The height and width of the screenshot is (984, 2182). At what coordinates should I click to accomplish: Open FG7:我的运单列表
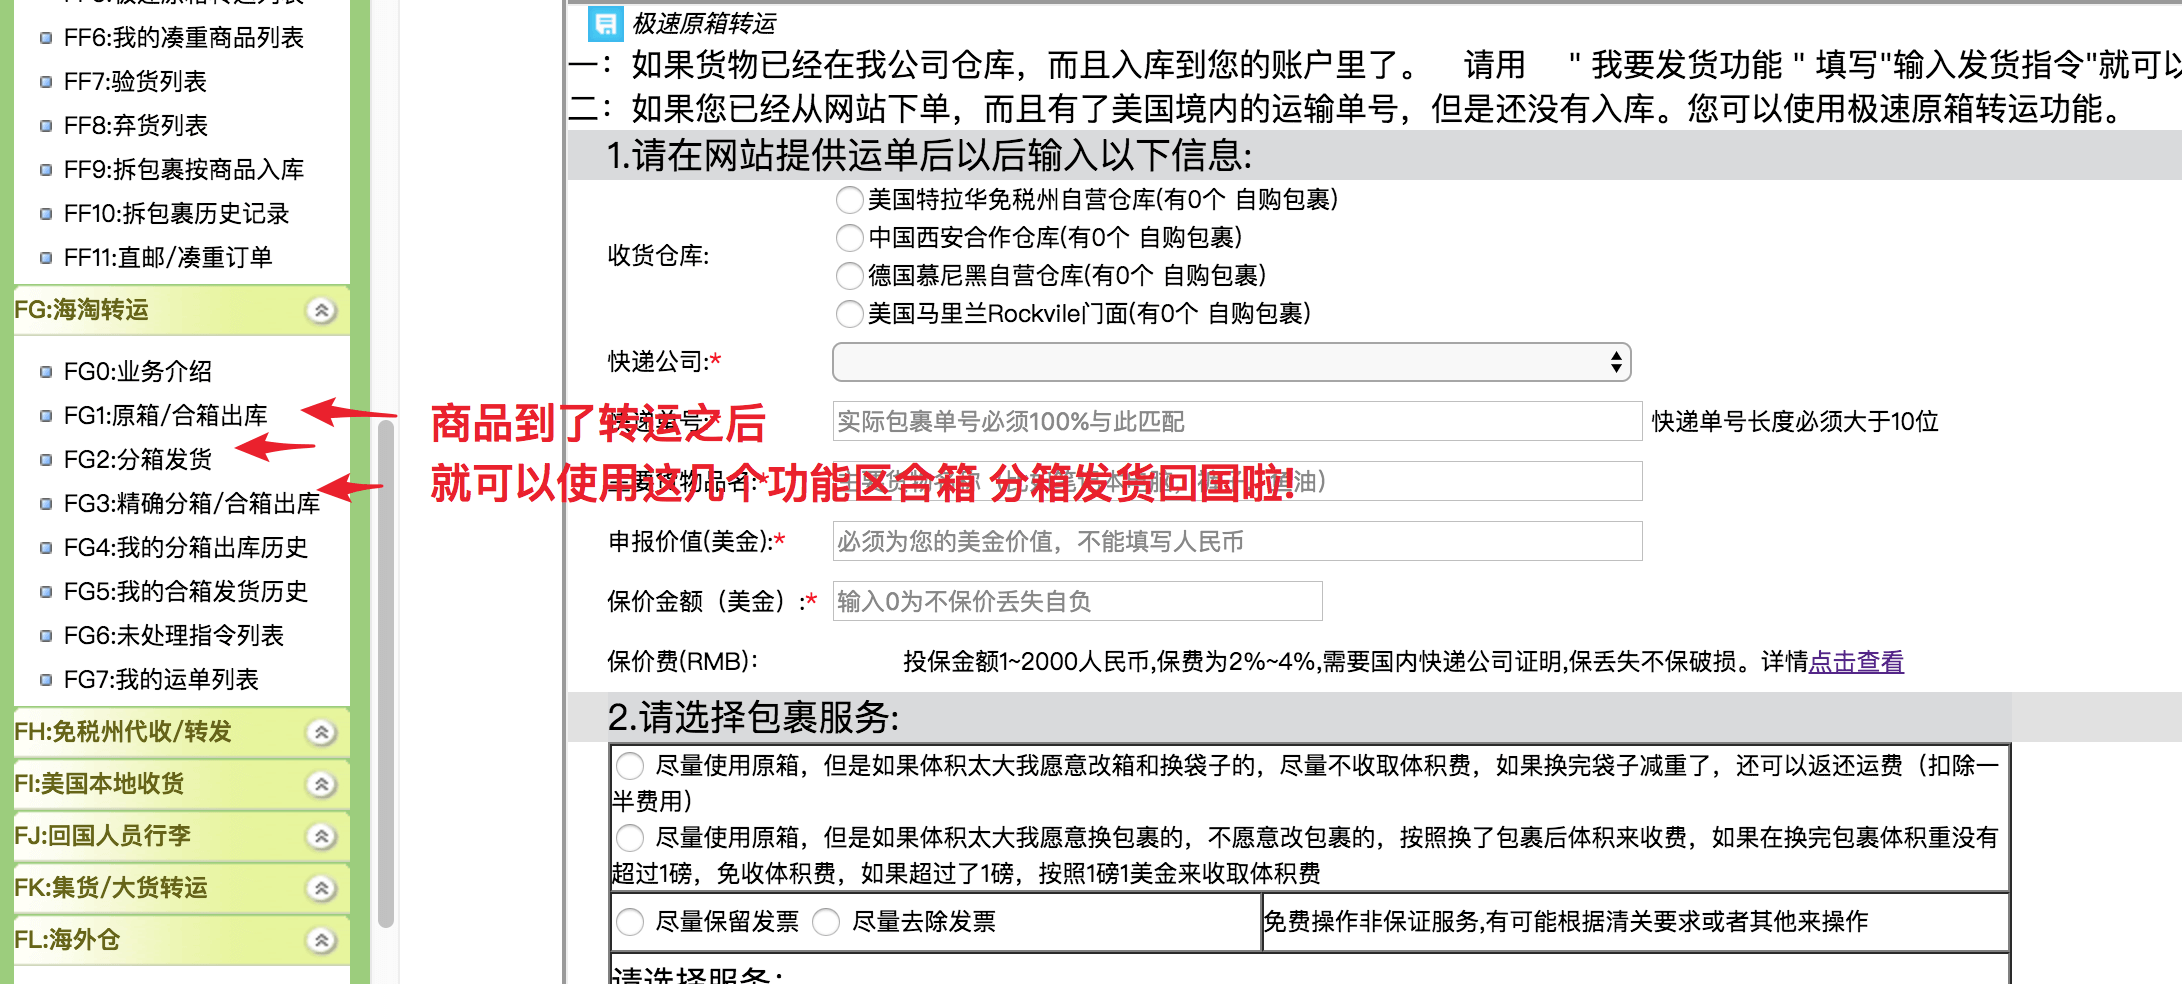pyautogui.click(x=161, y=680)
